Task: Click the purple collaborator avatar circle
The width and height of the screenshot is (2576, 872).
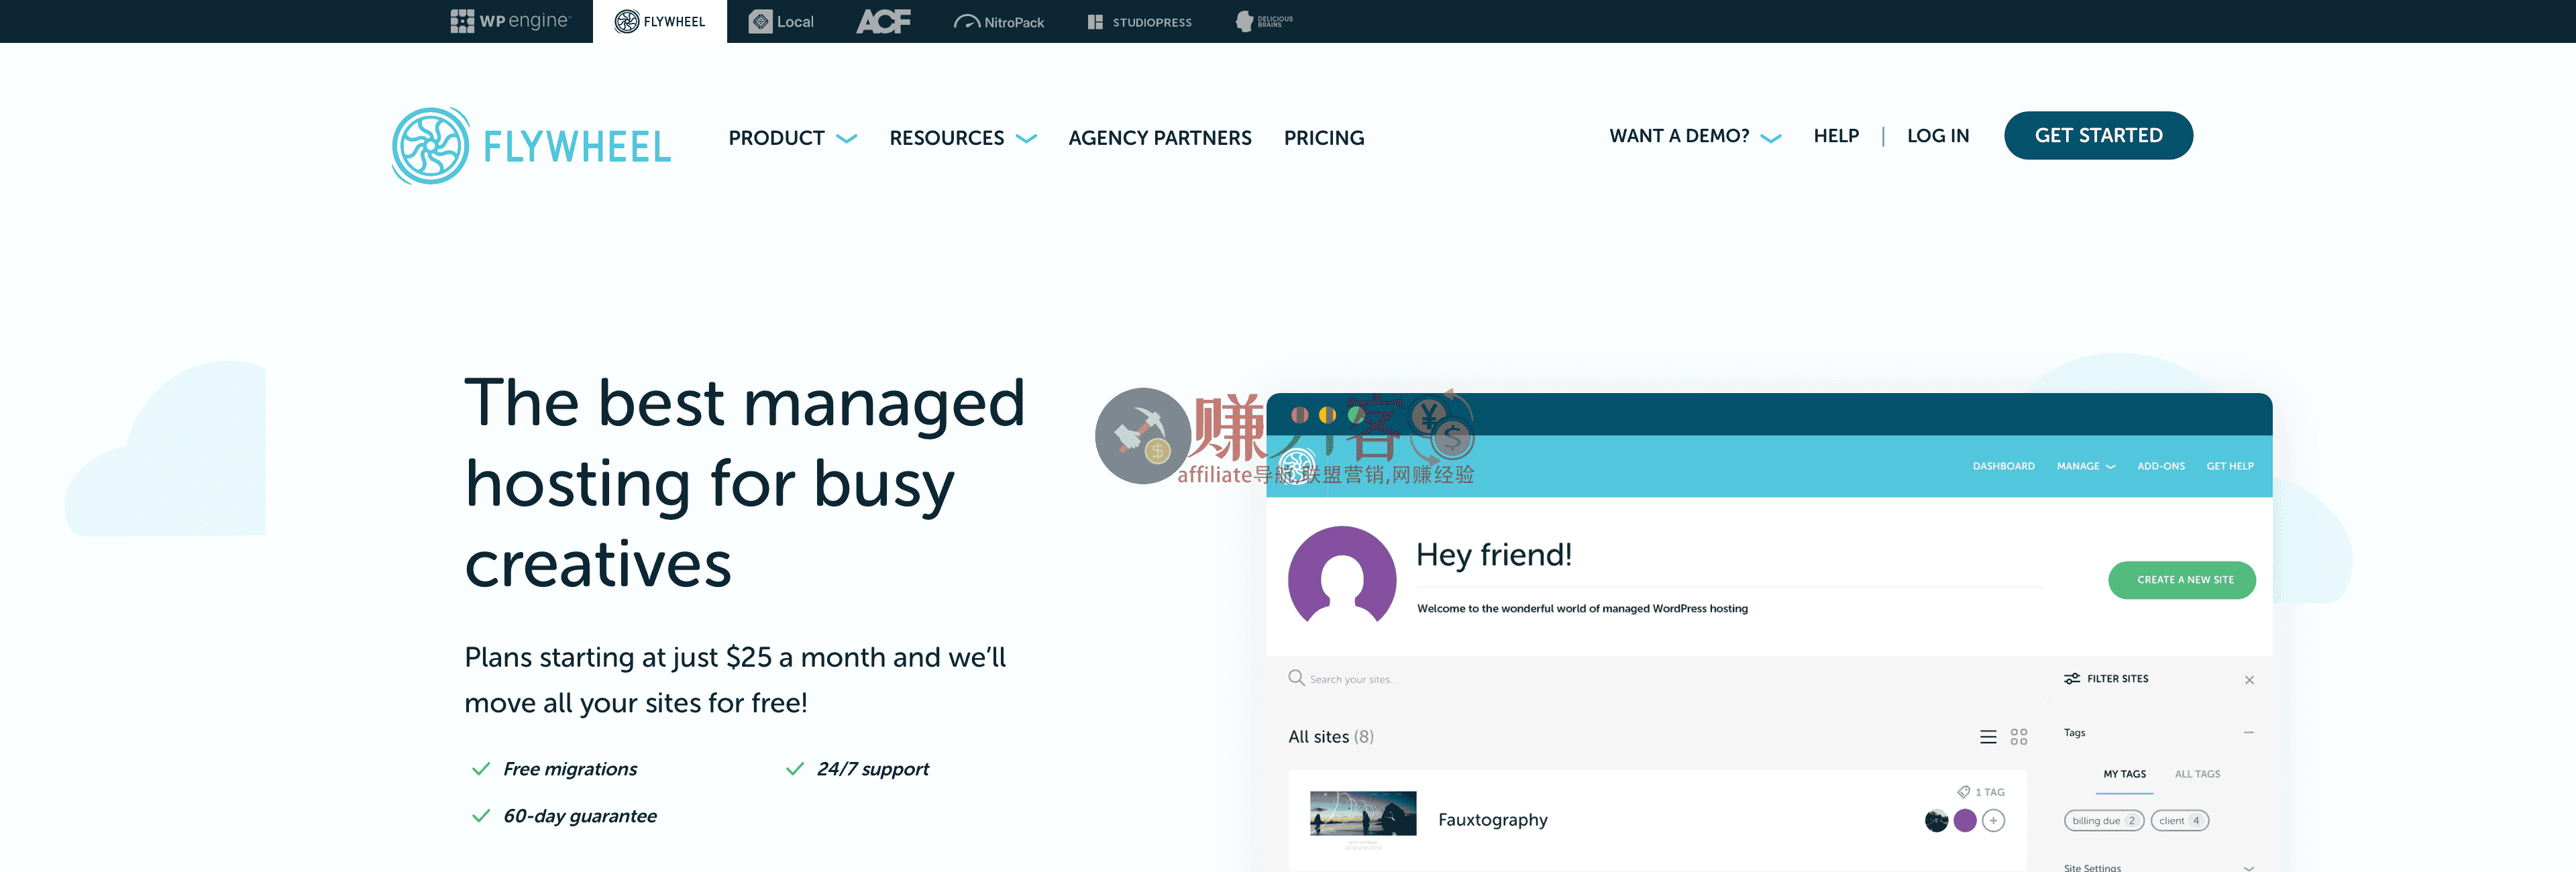Action: (1964, 821)
